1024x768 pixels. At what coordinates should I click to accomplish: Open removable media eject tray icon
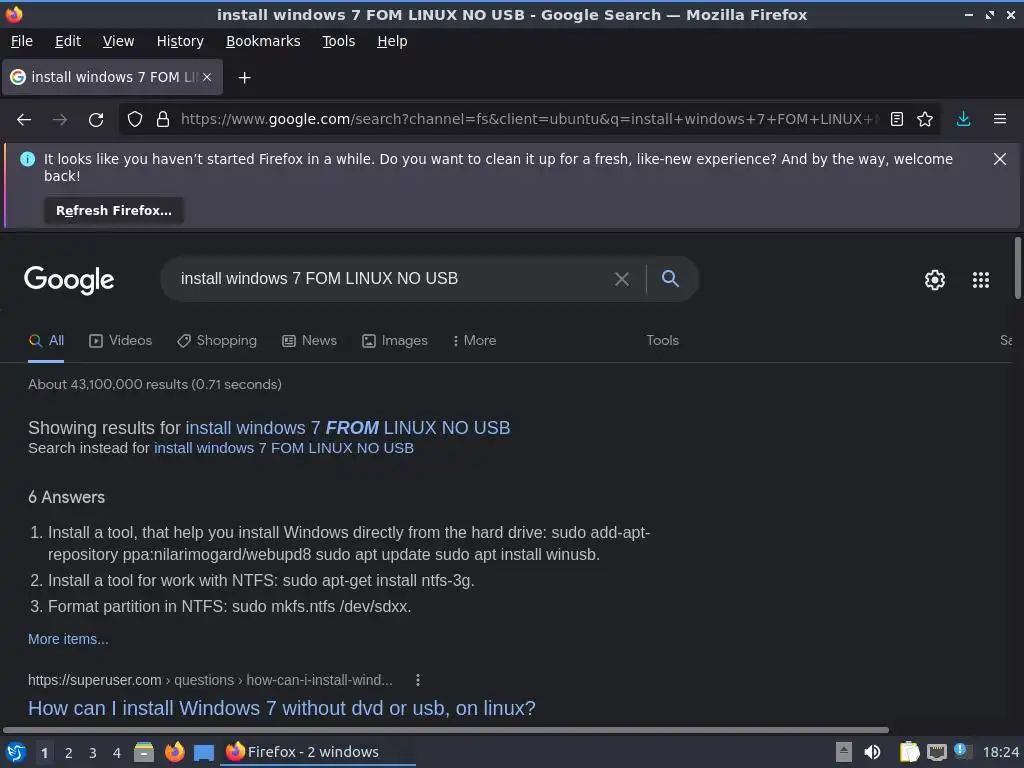(x=844, y=752)
